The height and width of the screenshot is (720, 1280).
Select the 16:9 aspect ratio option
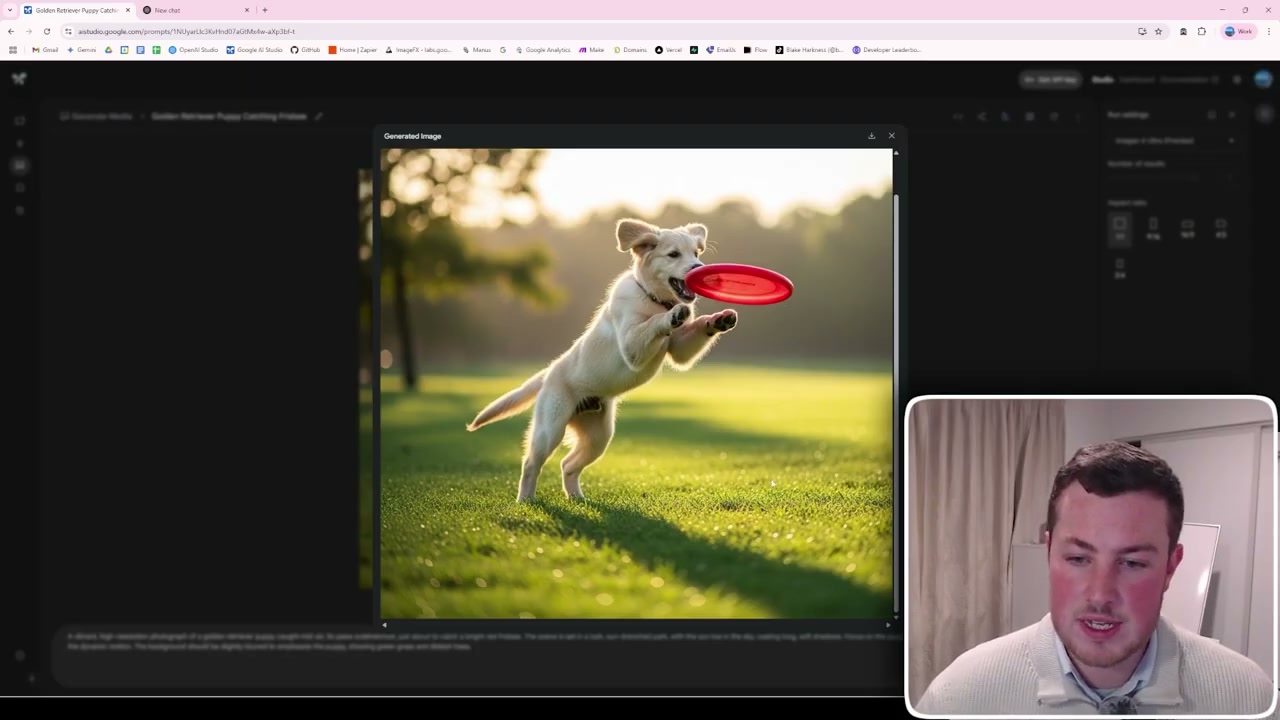coord(1187,229)
